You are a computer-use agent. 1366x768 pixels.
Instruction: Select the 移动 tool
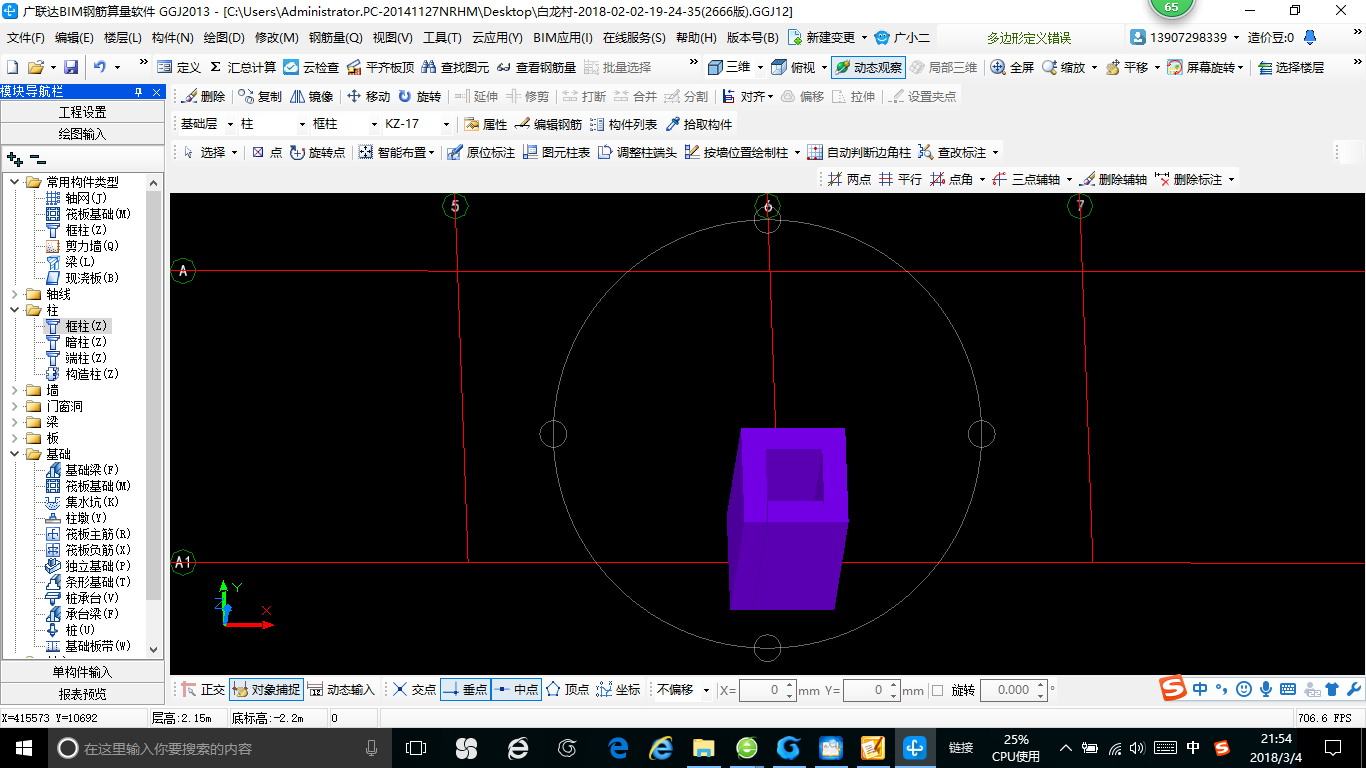(x=368, y=97)
